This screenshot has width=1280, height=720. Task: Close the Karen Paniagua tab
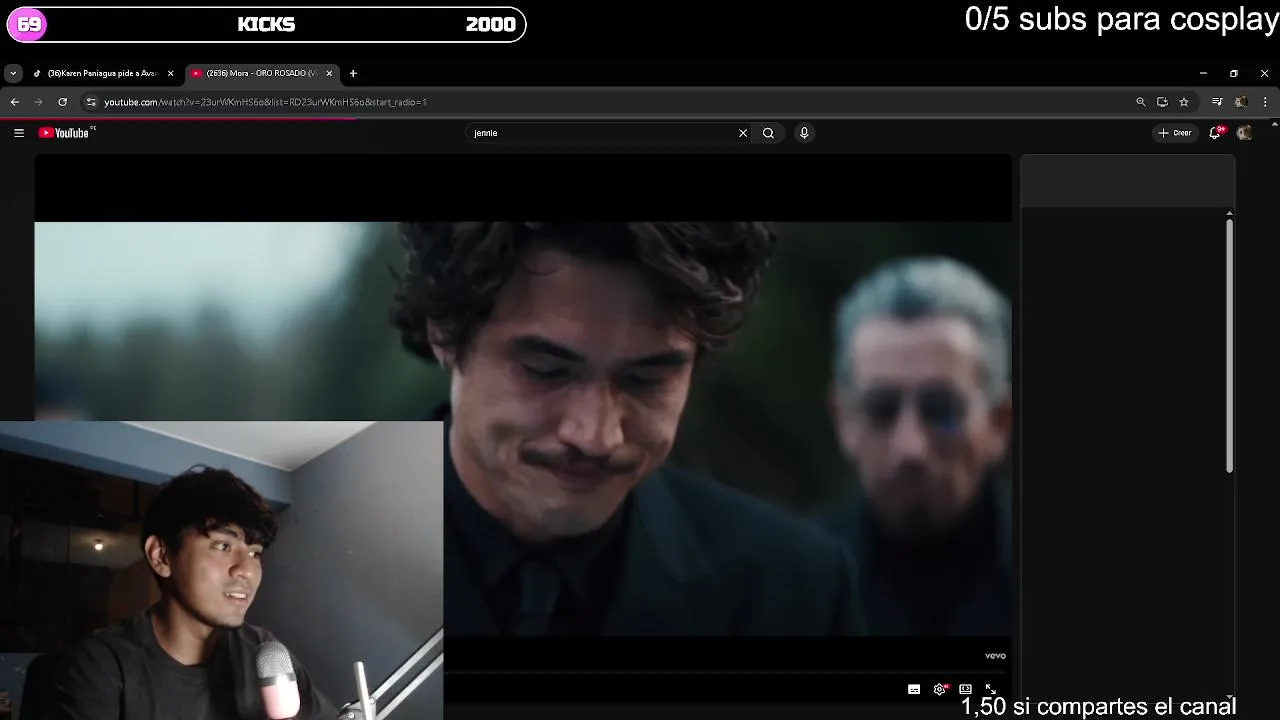(170, 73)
